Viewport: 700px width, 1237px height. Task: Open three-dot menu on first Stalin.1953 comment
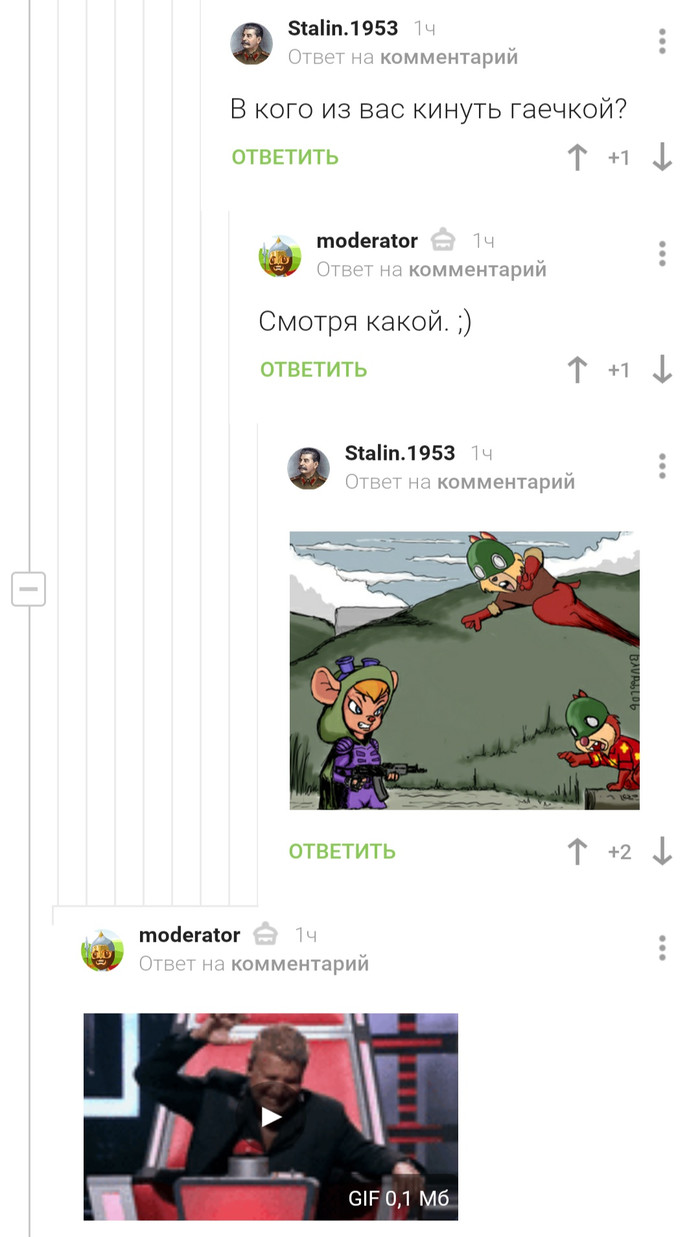tap(662, 41)
